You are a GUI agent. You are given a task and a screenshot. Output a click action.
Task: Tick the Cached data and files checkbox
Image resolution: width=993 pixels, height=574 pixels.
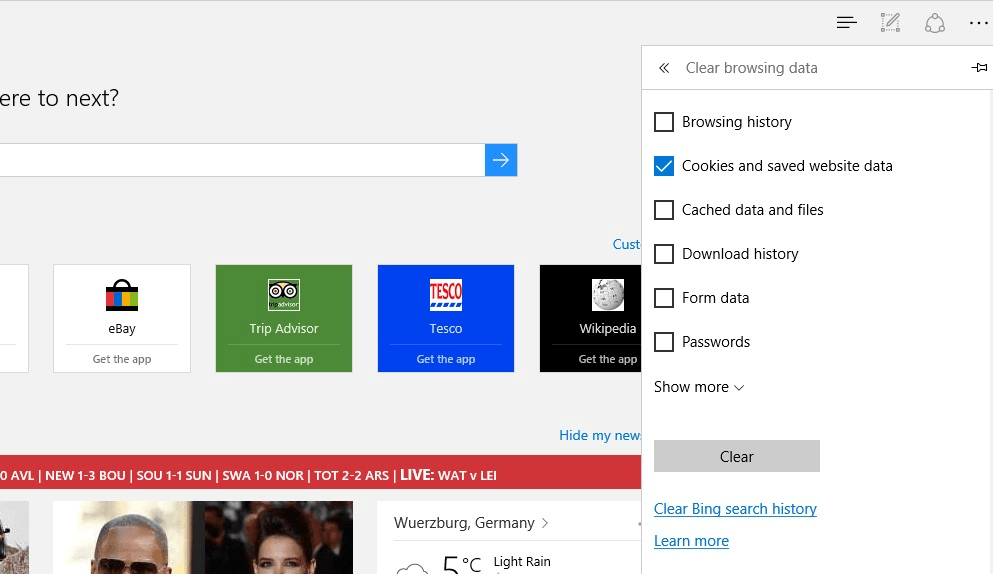(x=664, y=210)
